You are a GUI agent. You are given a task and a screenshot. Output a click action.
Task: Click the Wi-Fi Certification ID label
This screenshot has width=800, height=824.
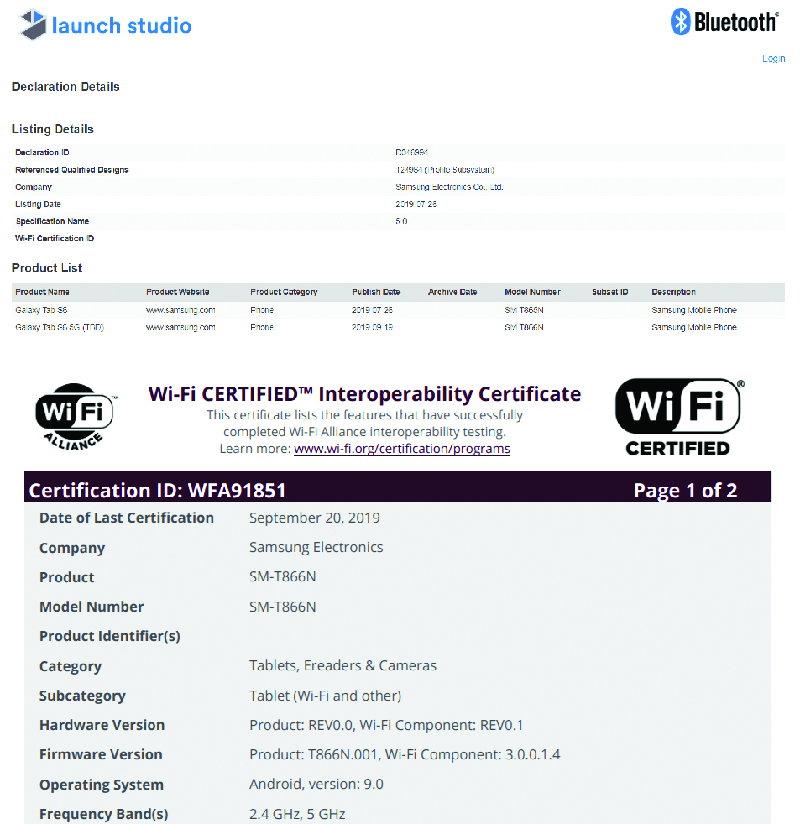coord(55,238)
